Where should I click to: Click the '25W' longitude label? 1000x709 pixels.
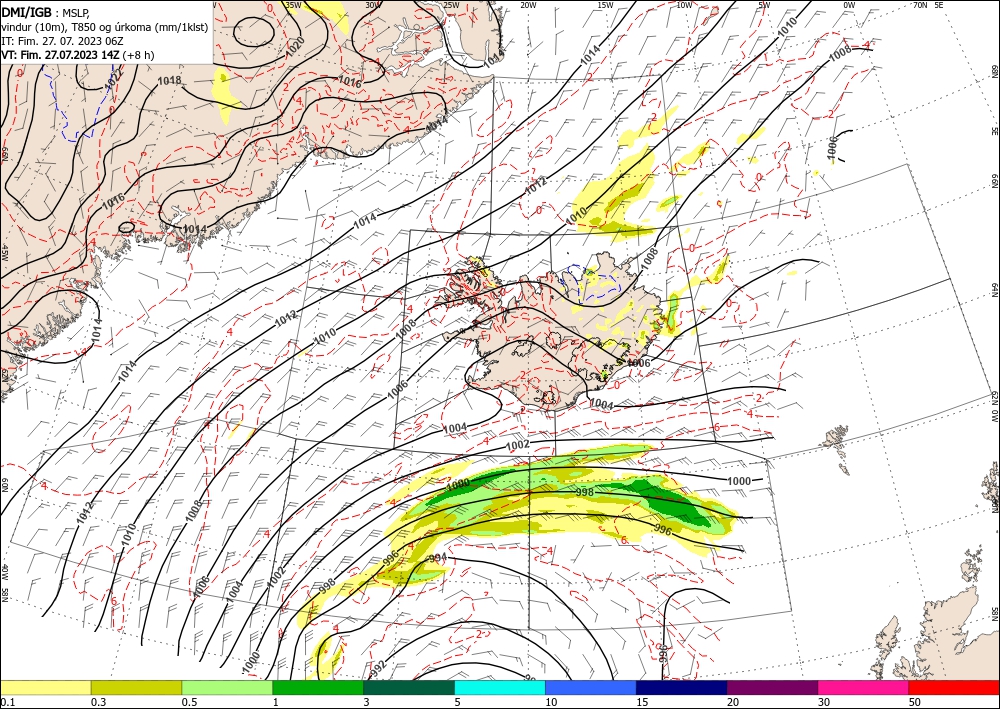(x=451, y=5)
